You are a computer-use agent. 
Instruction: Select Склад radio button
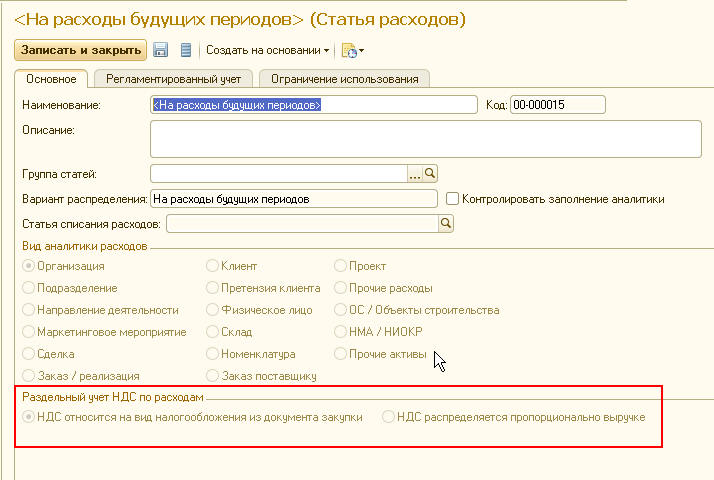(x=212, y=332)
